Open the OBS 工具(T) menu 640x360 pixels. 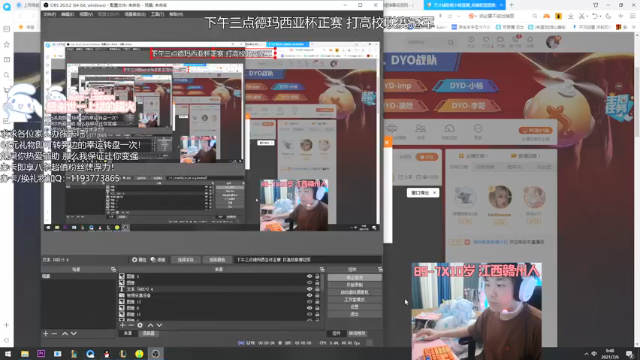coord(157,14)
